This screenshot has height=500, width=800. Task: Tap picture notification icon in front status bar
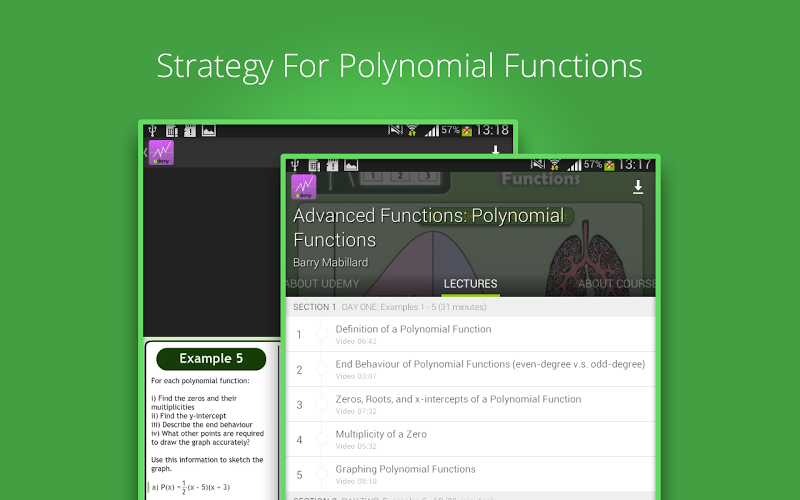(x=351, y=165)
